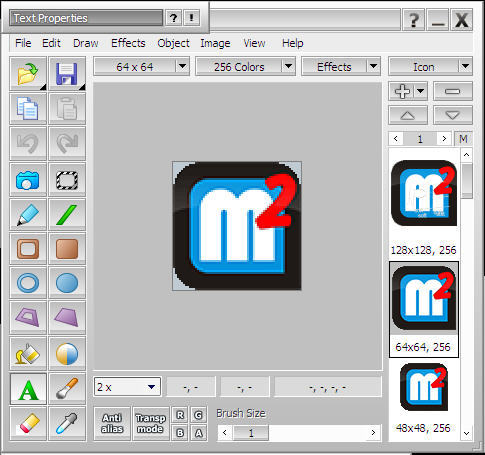Select the 48x48, 256 icon thumbnail

[x=424, y=398]
